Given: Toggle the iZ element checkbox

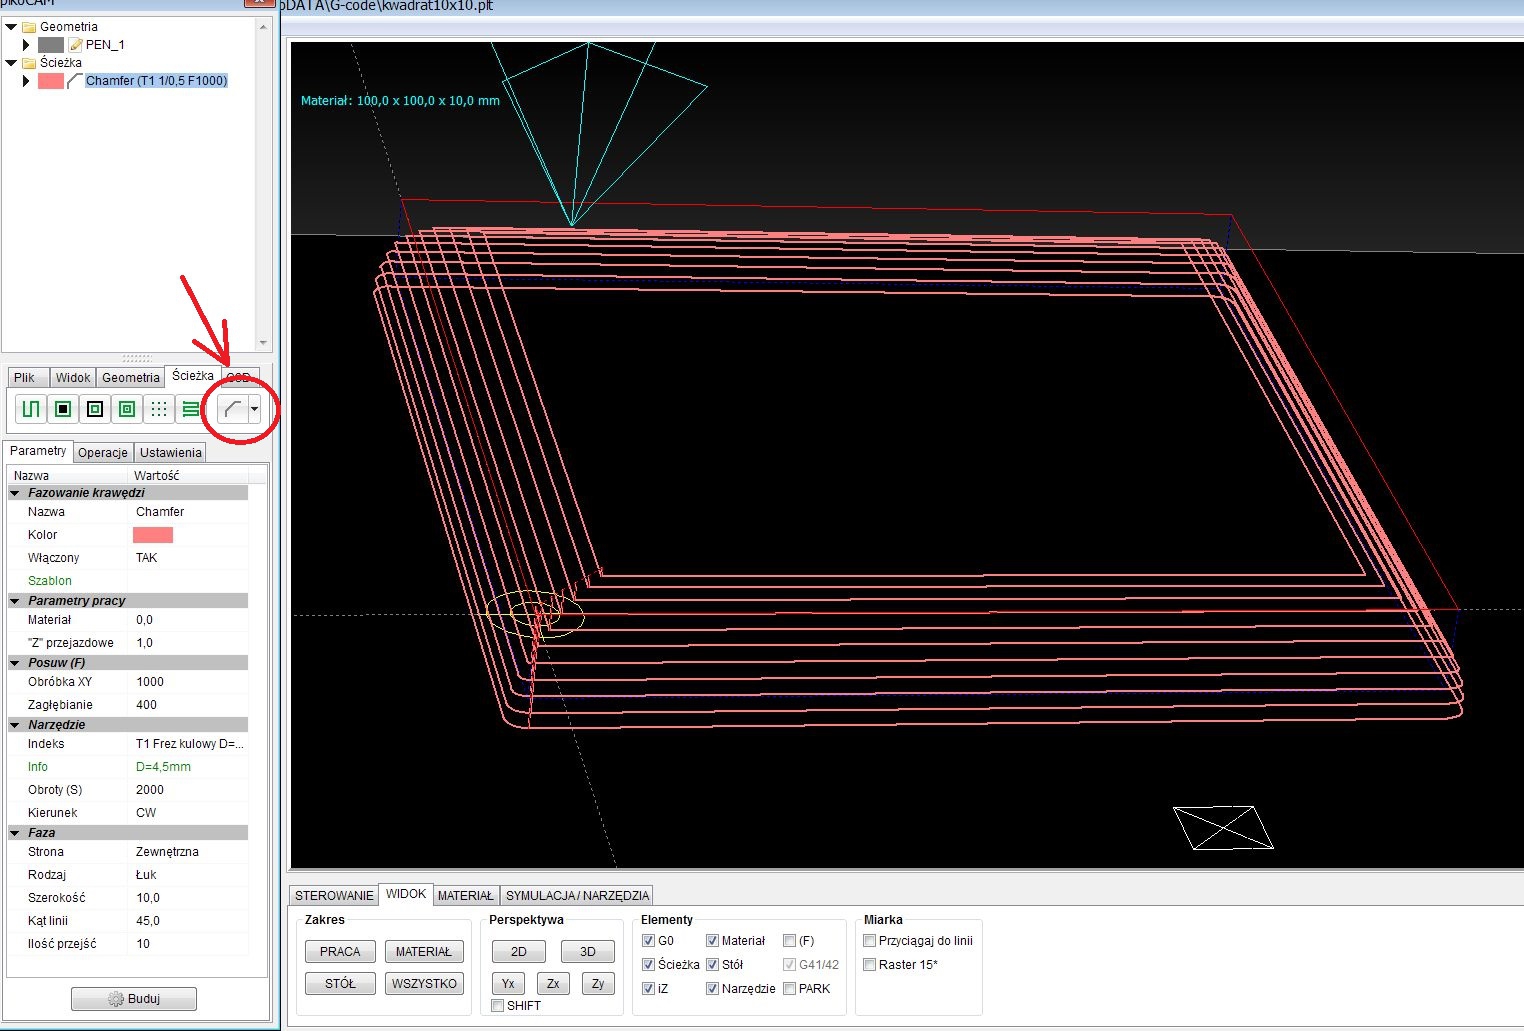Looking at the screenshot, I should point(648,988).
